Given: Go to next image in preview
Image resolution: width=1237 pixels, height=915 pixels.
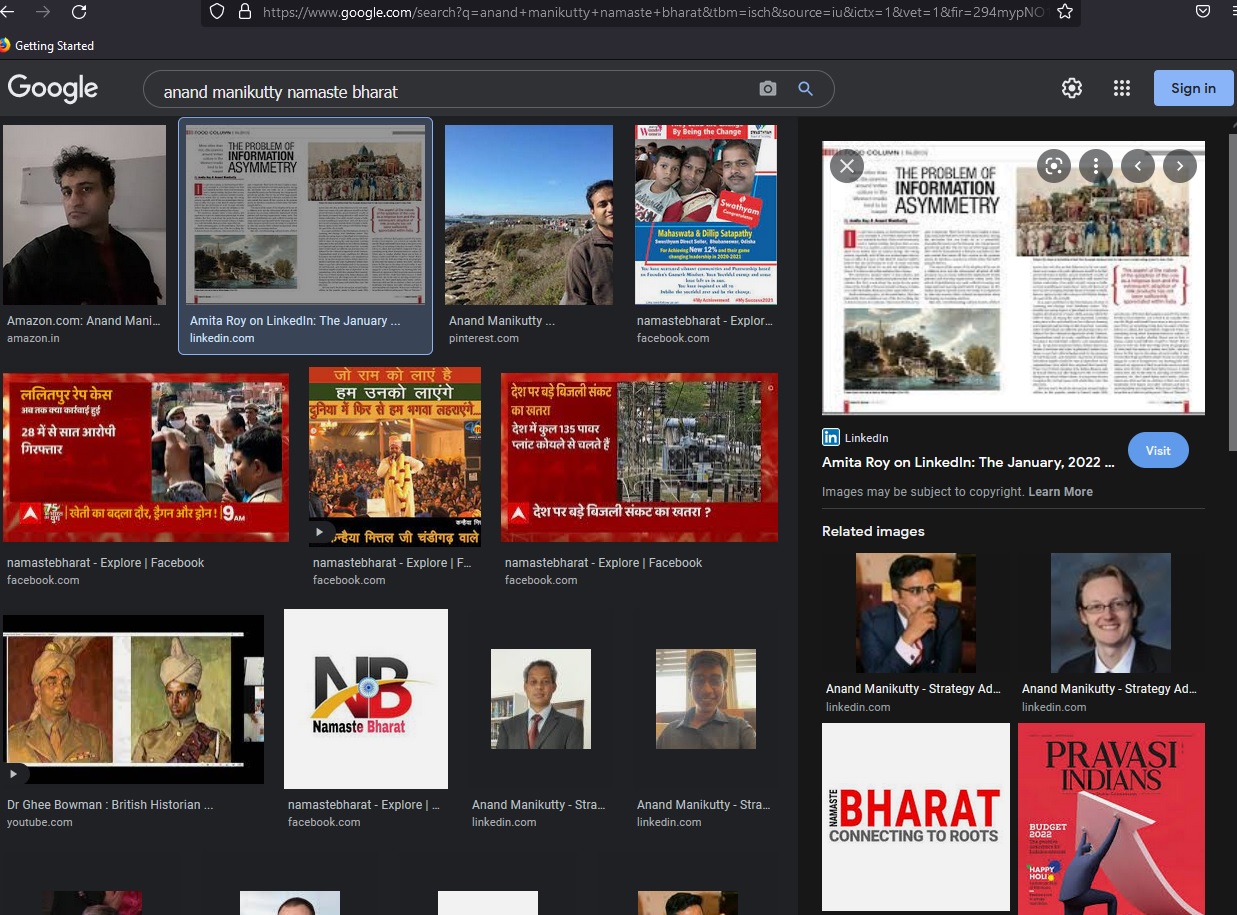Looking at the screenshot, I should click(1180, 166).
